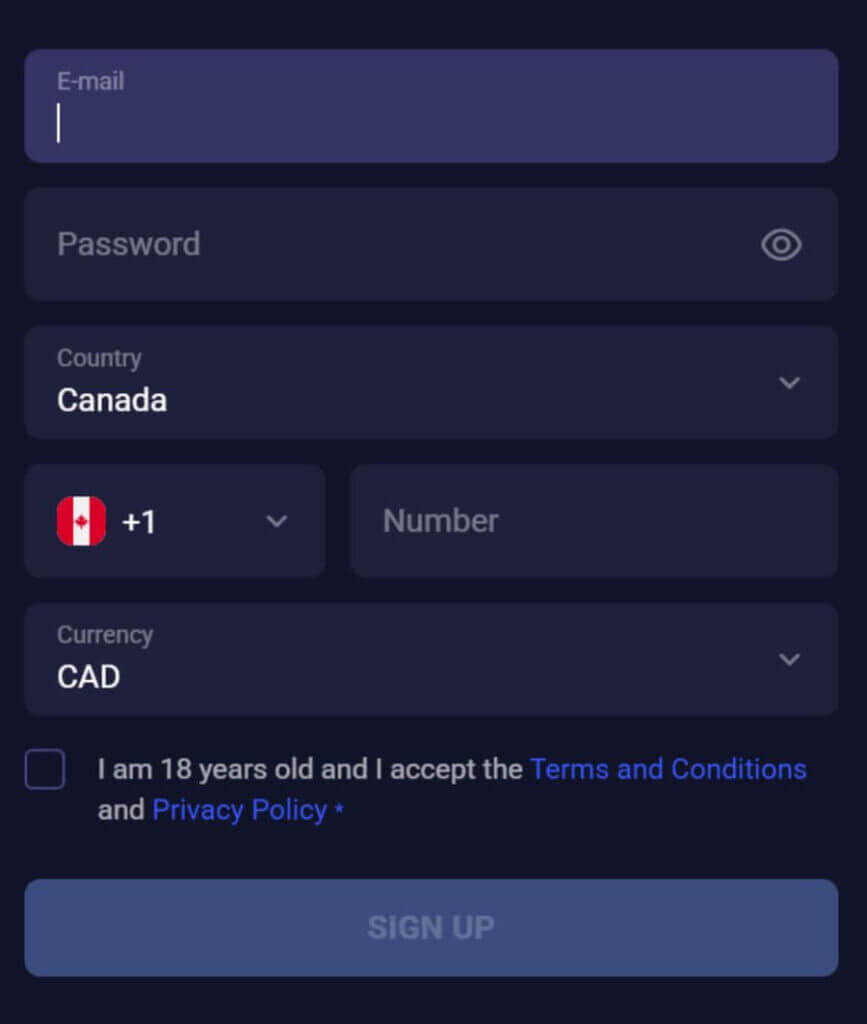Tick the age and terms checkbox
Viewport: 867px width, 1024px height.
coord(45,770)
